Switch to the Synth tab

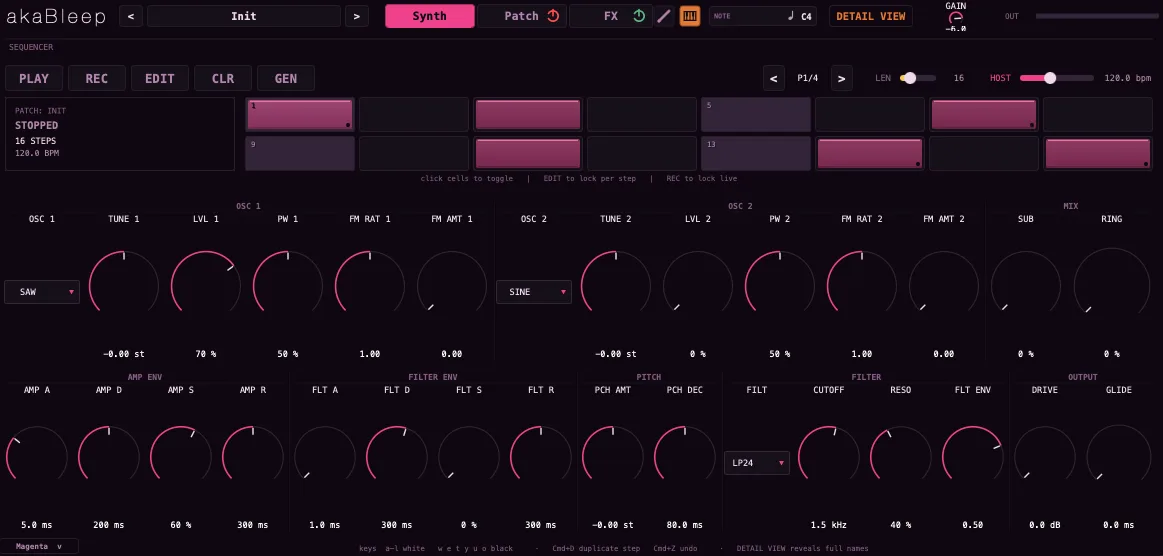[x=429, y=16]
